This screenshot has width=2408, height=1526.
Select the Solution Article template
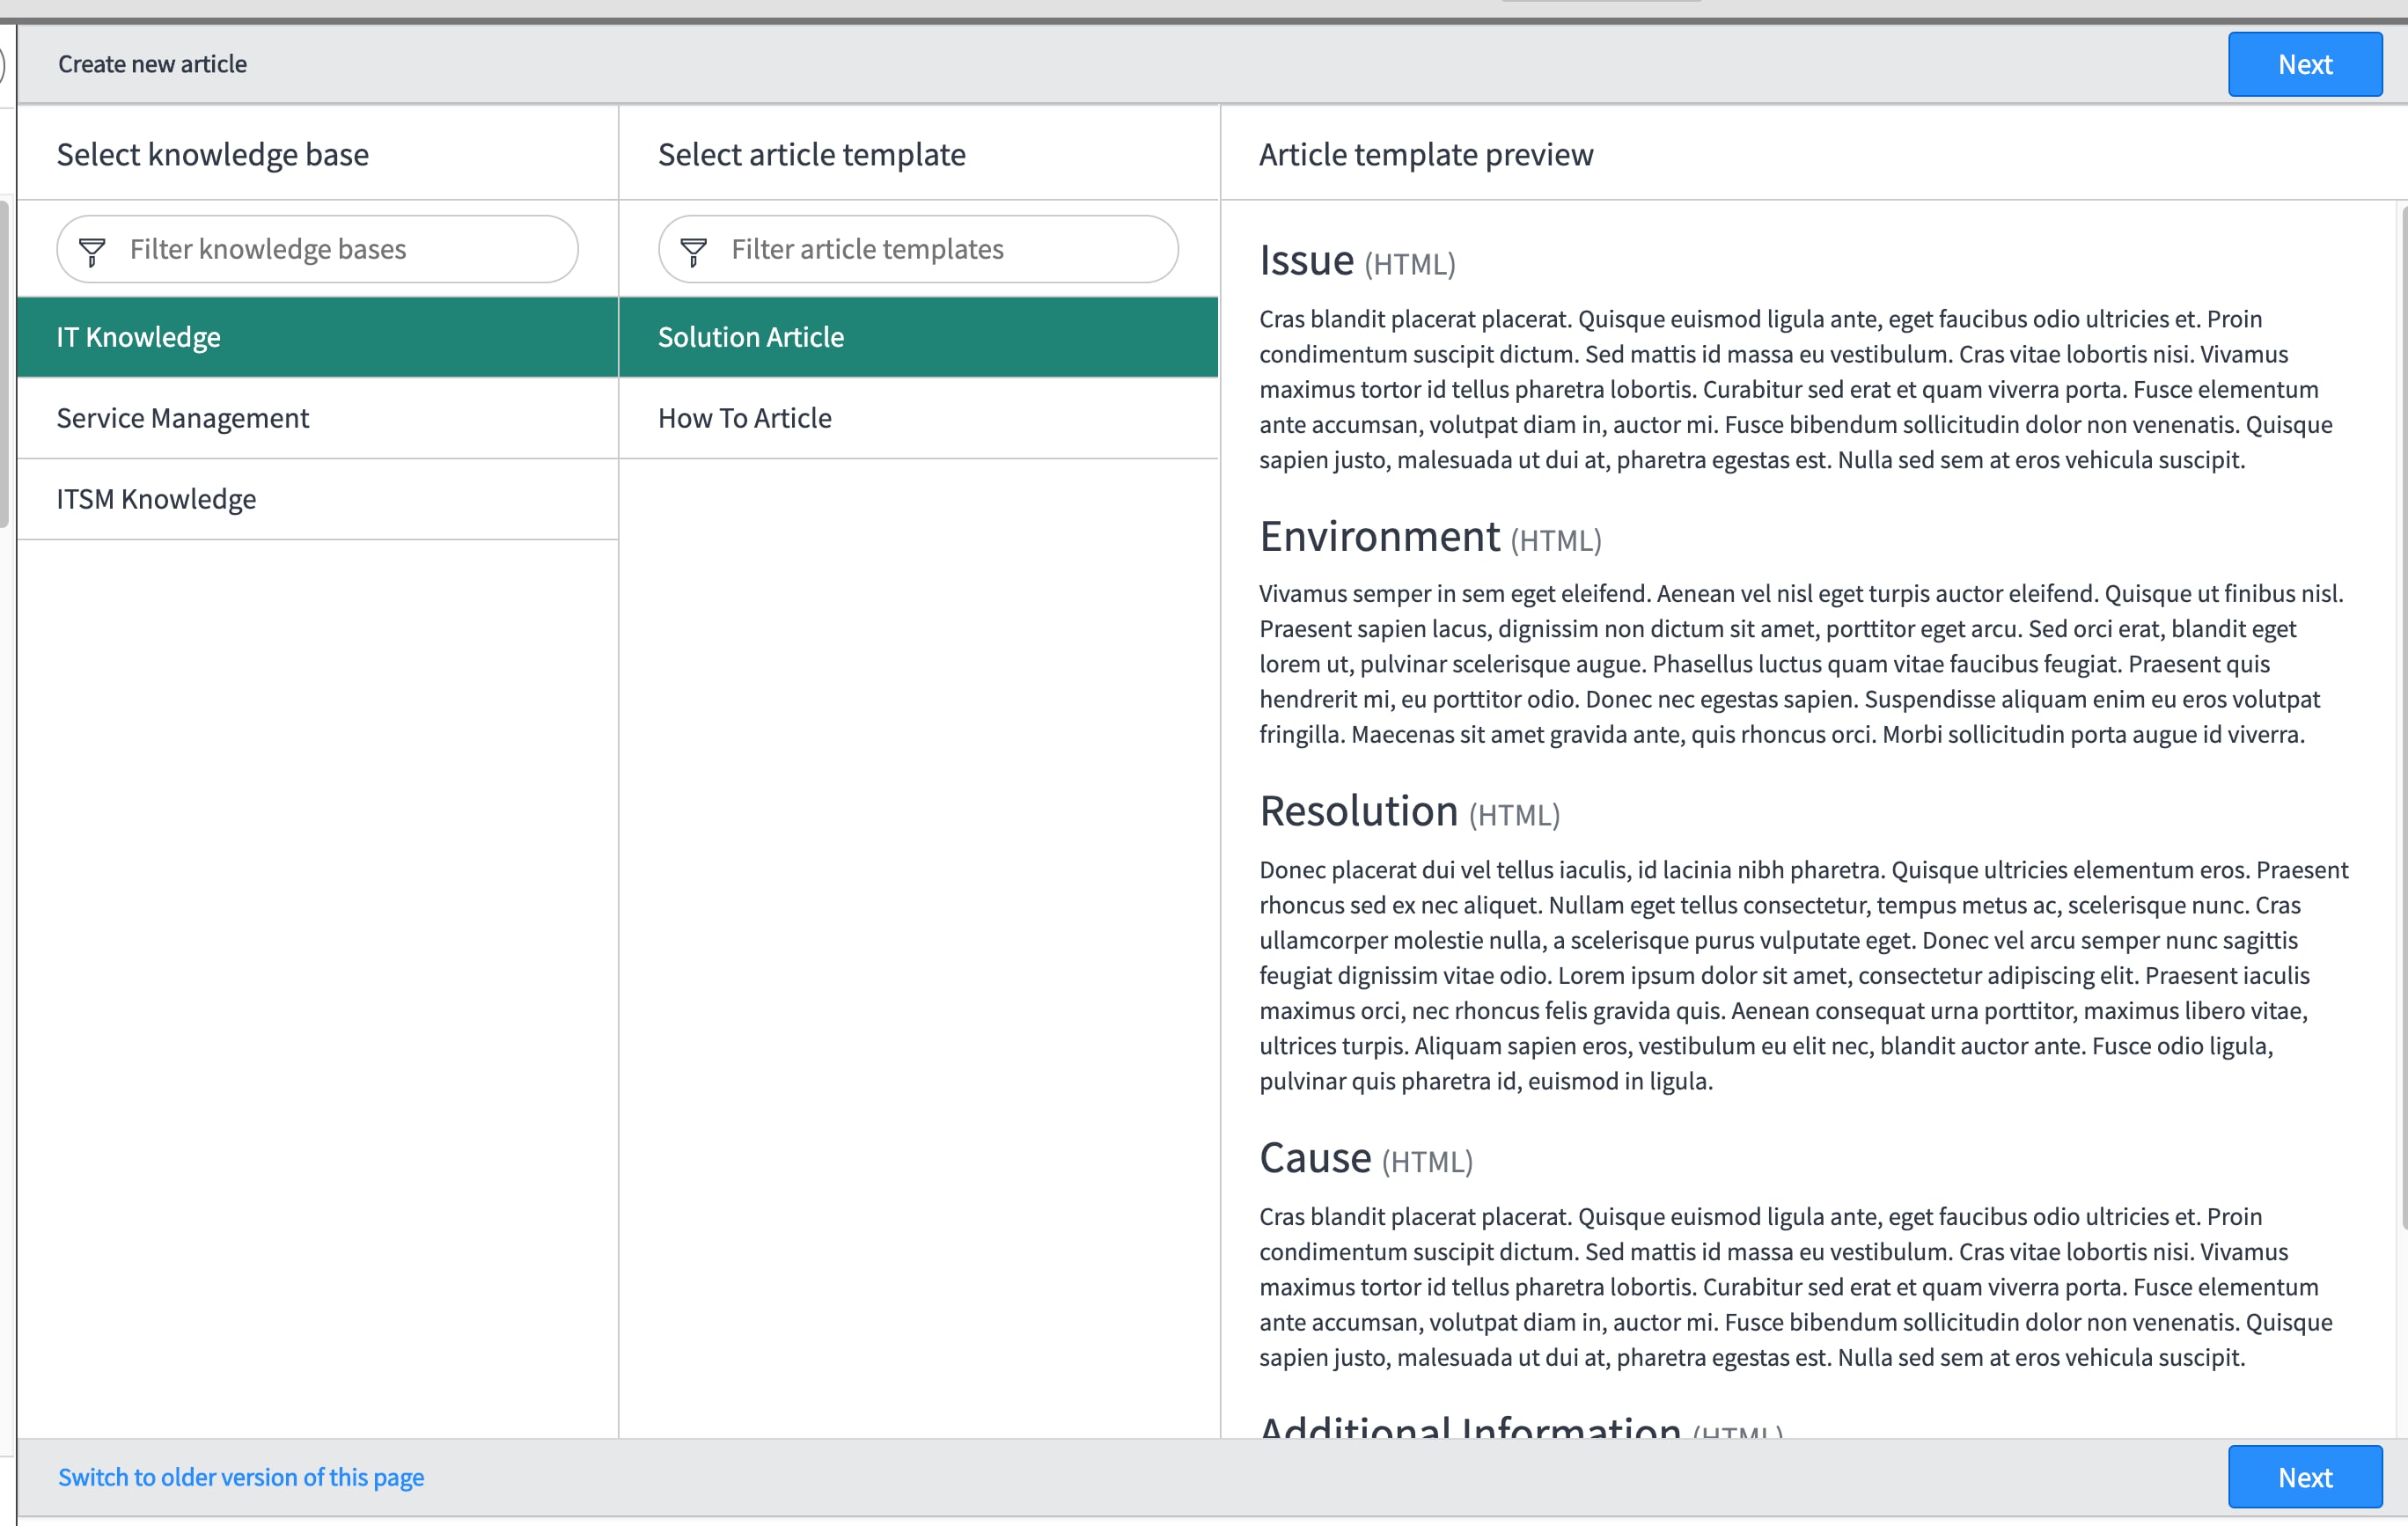click(918, 337)
